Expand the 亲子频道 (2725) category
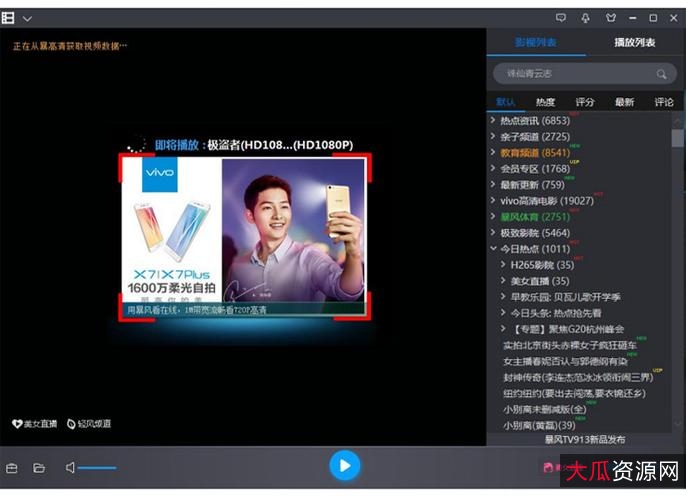The width and height of the screenshot is (686, 500). [493, 136]
